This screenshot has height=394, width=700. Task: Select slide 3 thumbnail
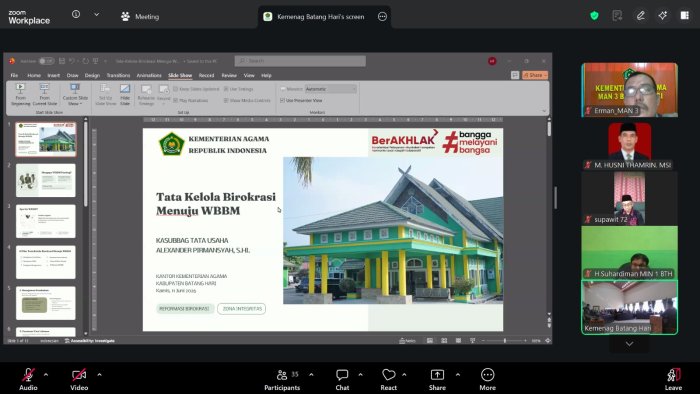(46, 221)
